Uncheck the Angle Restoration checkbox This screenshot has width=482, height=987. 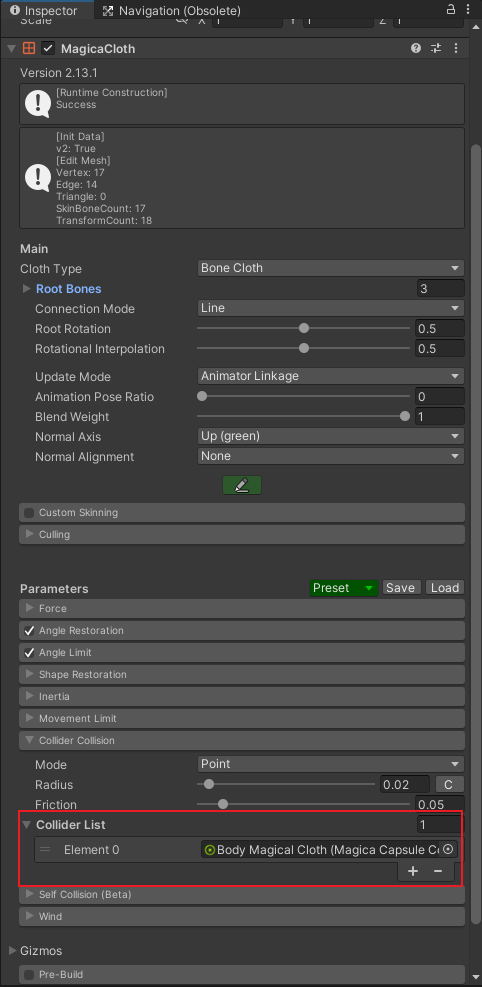(x=29, y=631)
